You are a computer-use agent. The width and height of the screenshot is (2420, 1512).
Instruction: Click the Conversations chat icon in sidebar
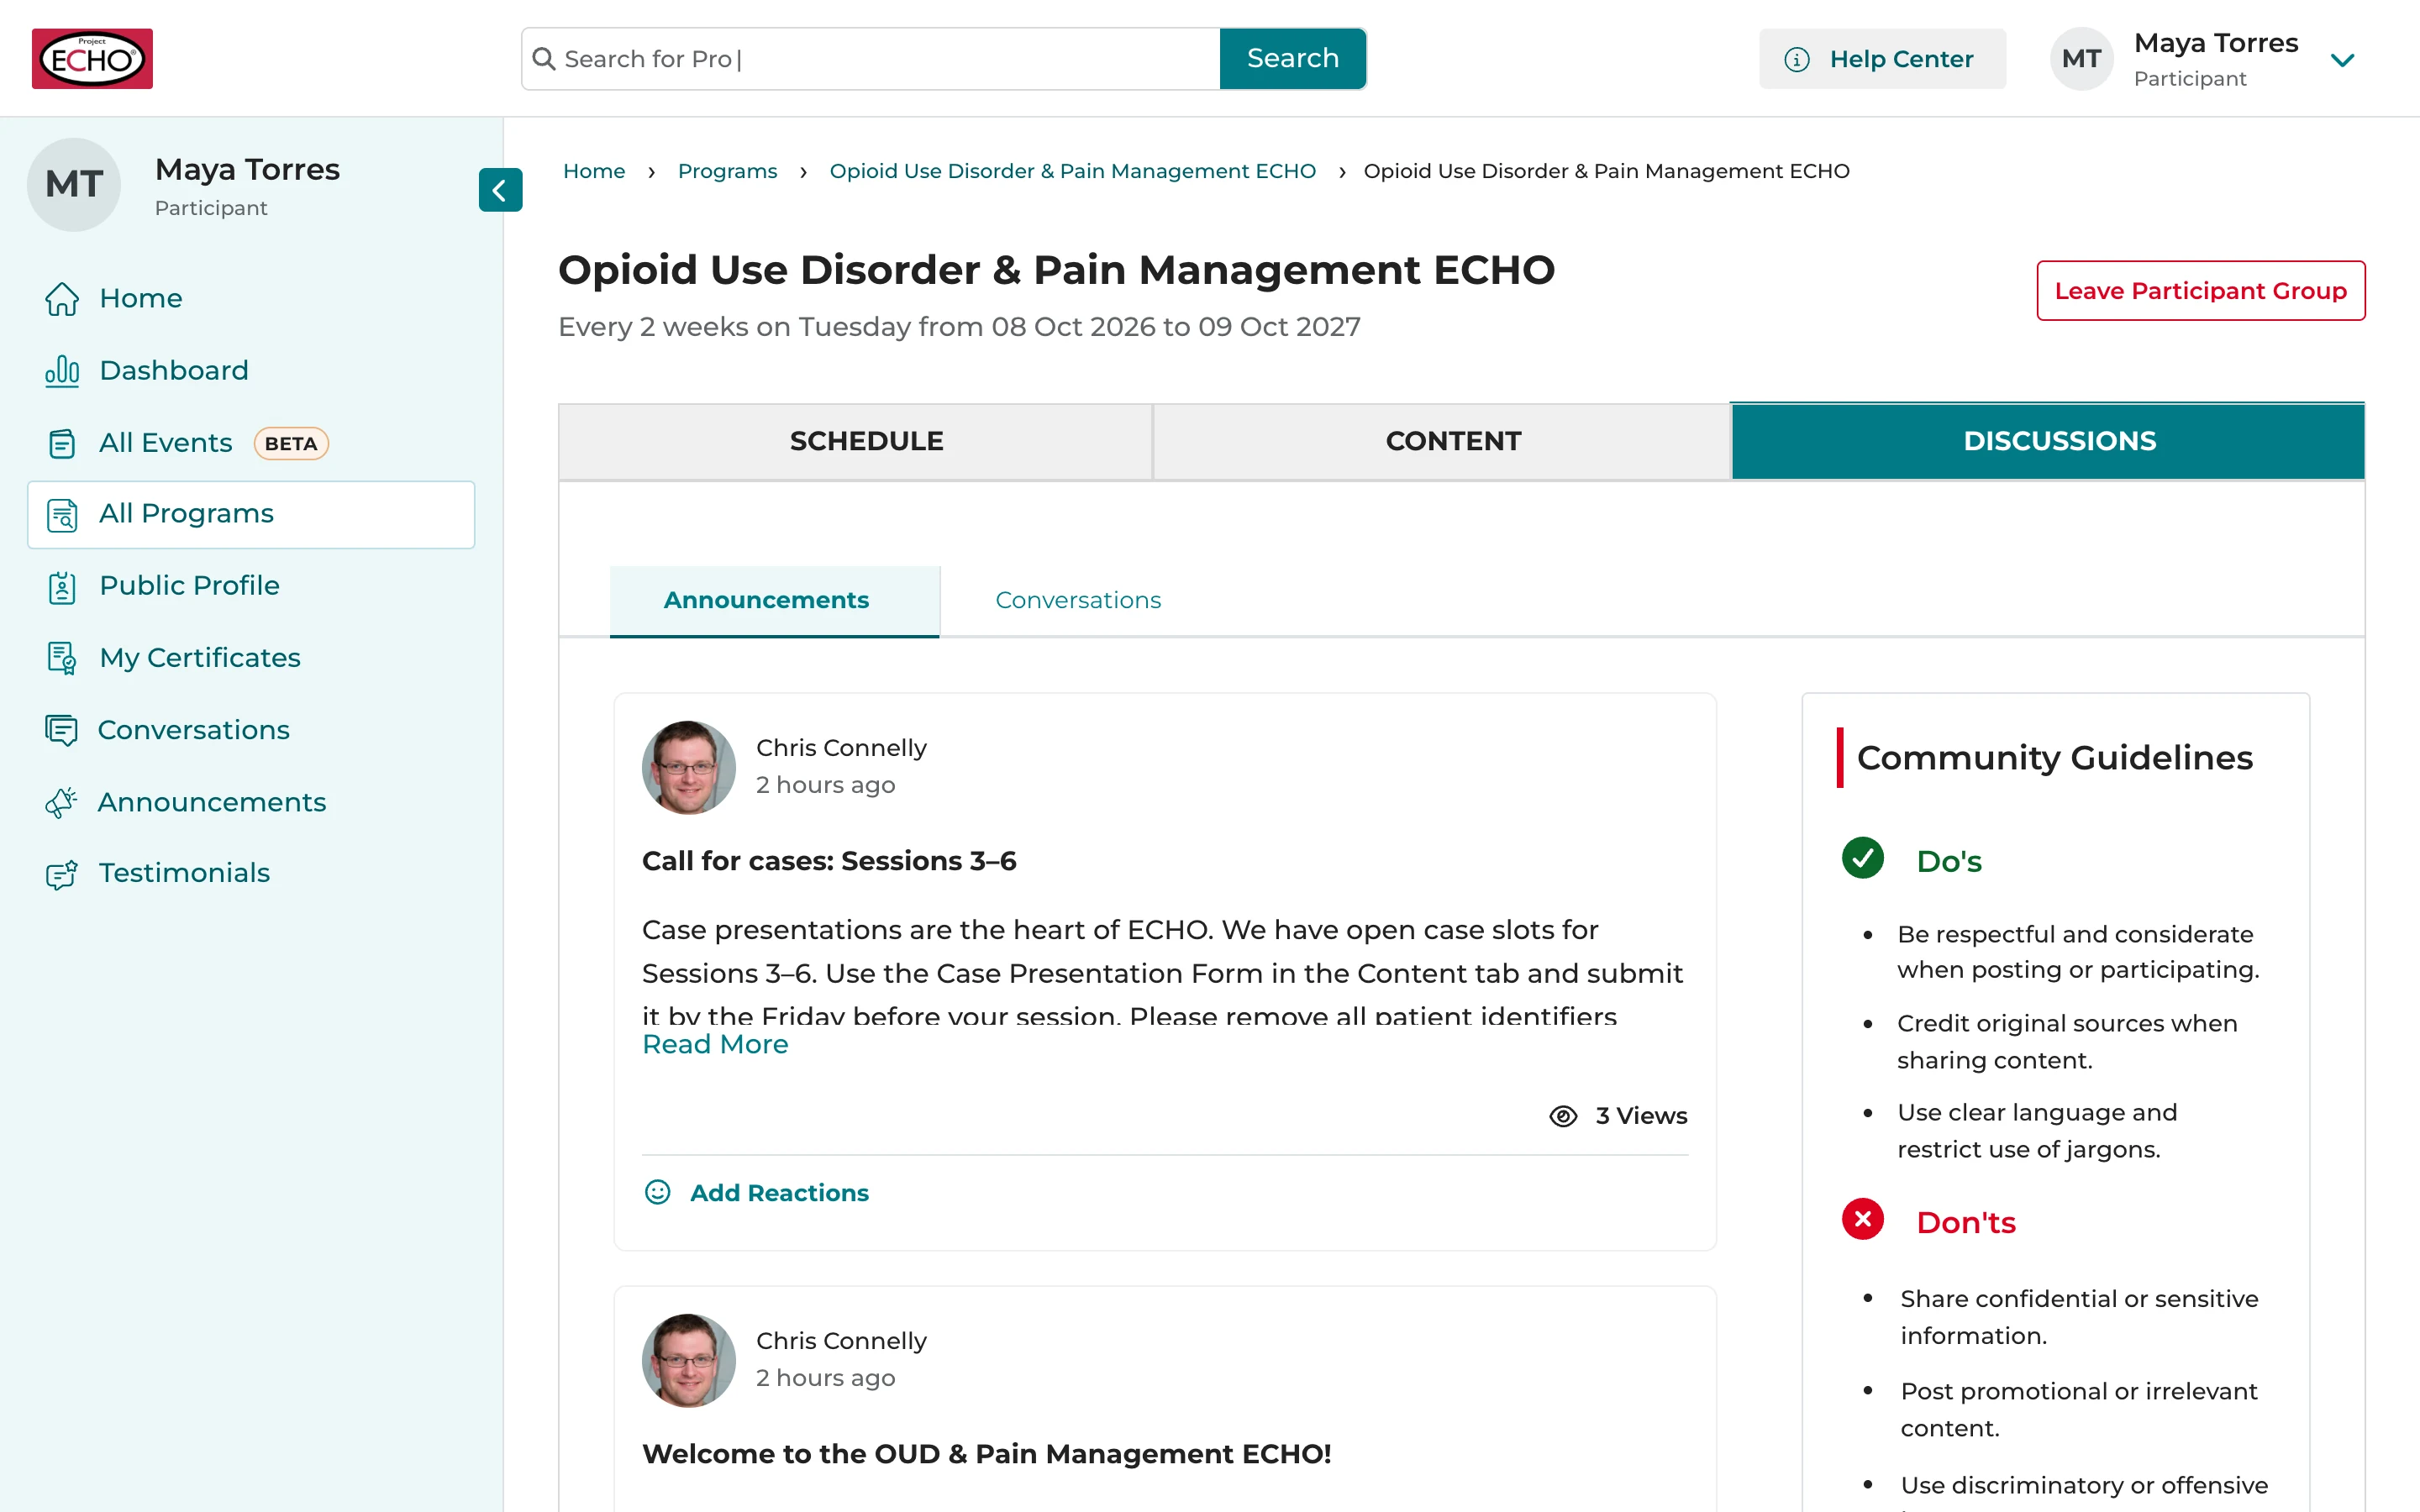(61, 730)
